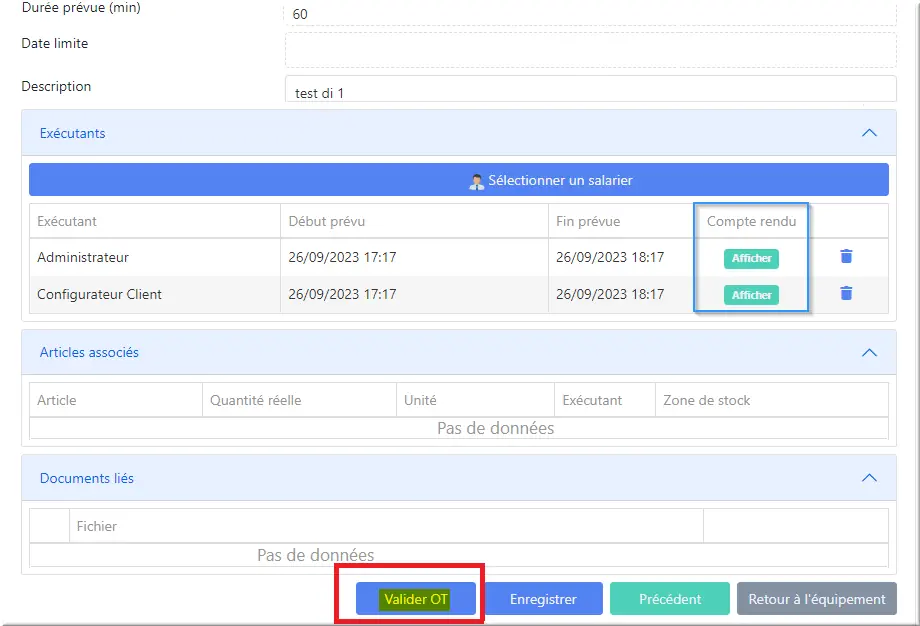
Task: Click the Description field containing test di 1
Action: pos(591,89)
